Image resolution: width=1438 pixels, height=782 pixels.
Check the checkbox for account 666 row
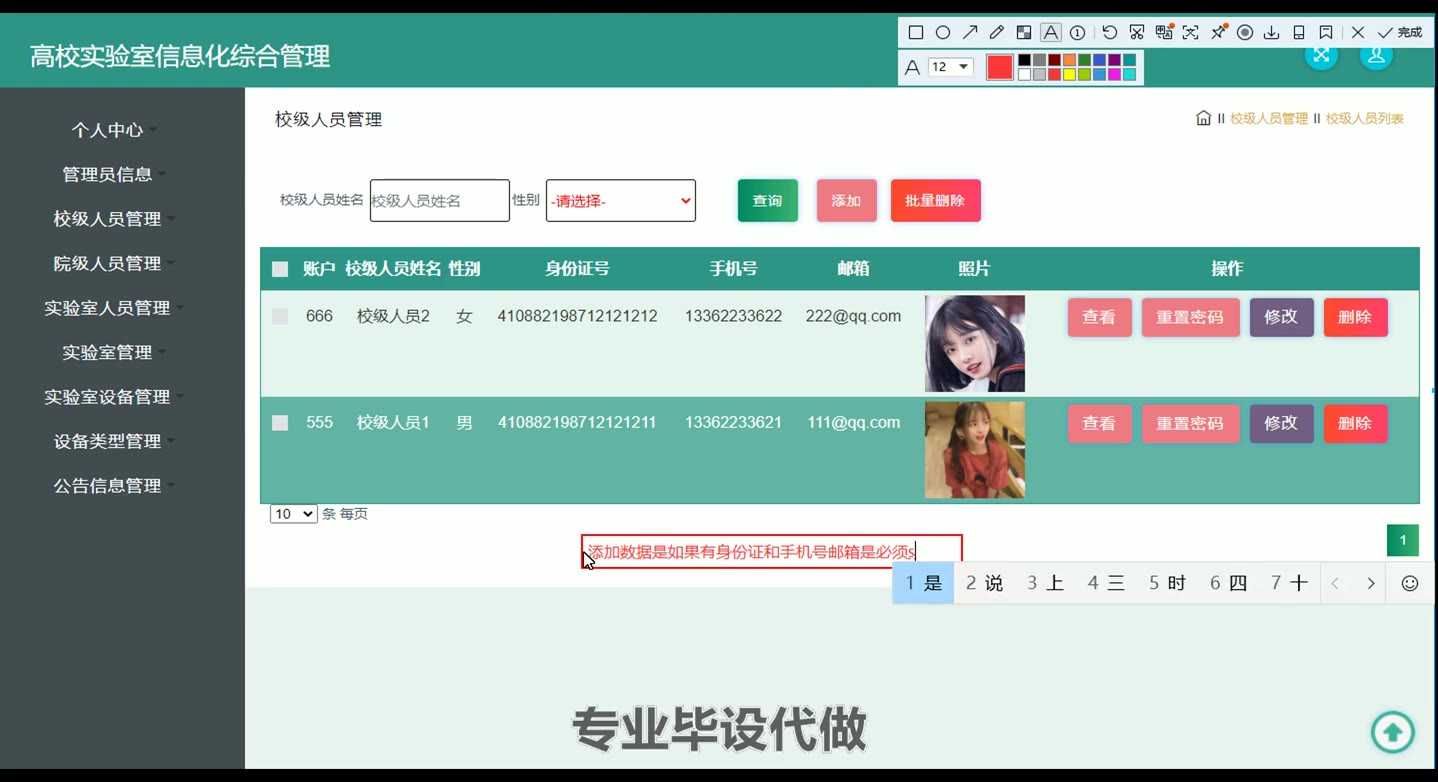click(280, 316)
